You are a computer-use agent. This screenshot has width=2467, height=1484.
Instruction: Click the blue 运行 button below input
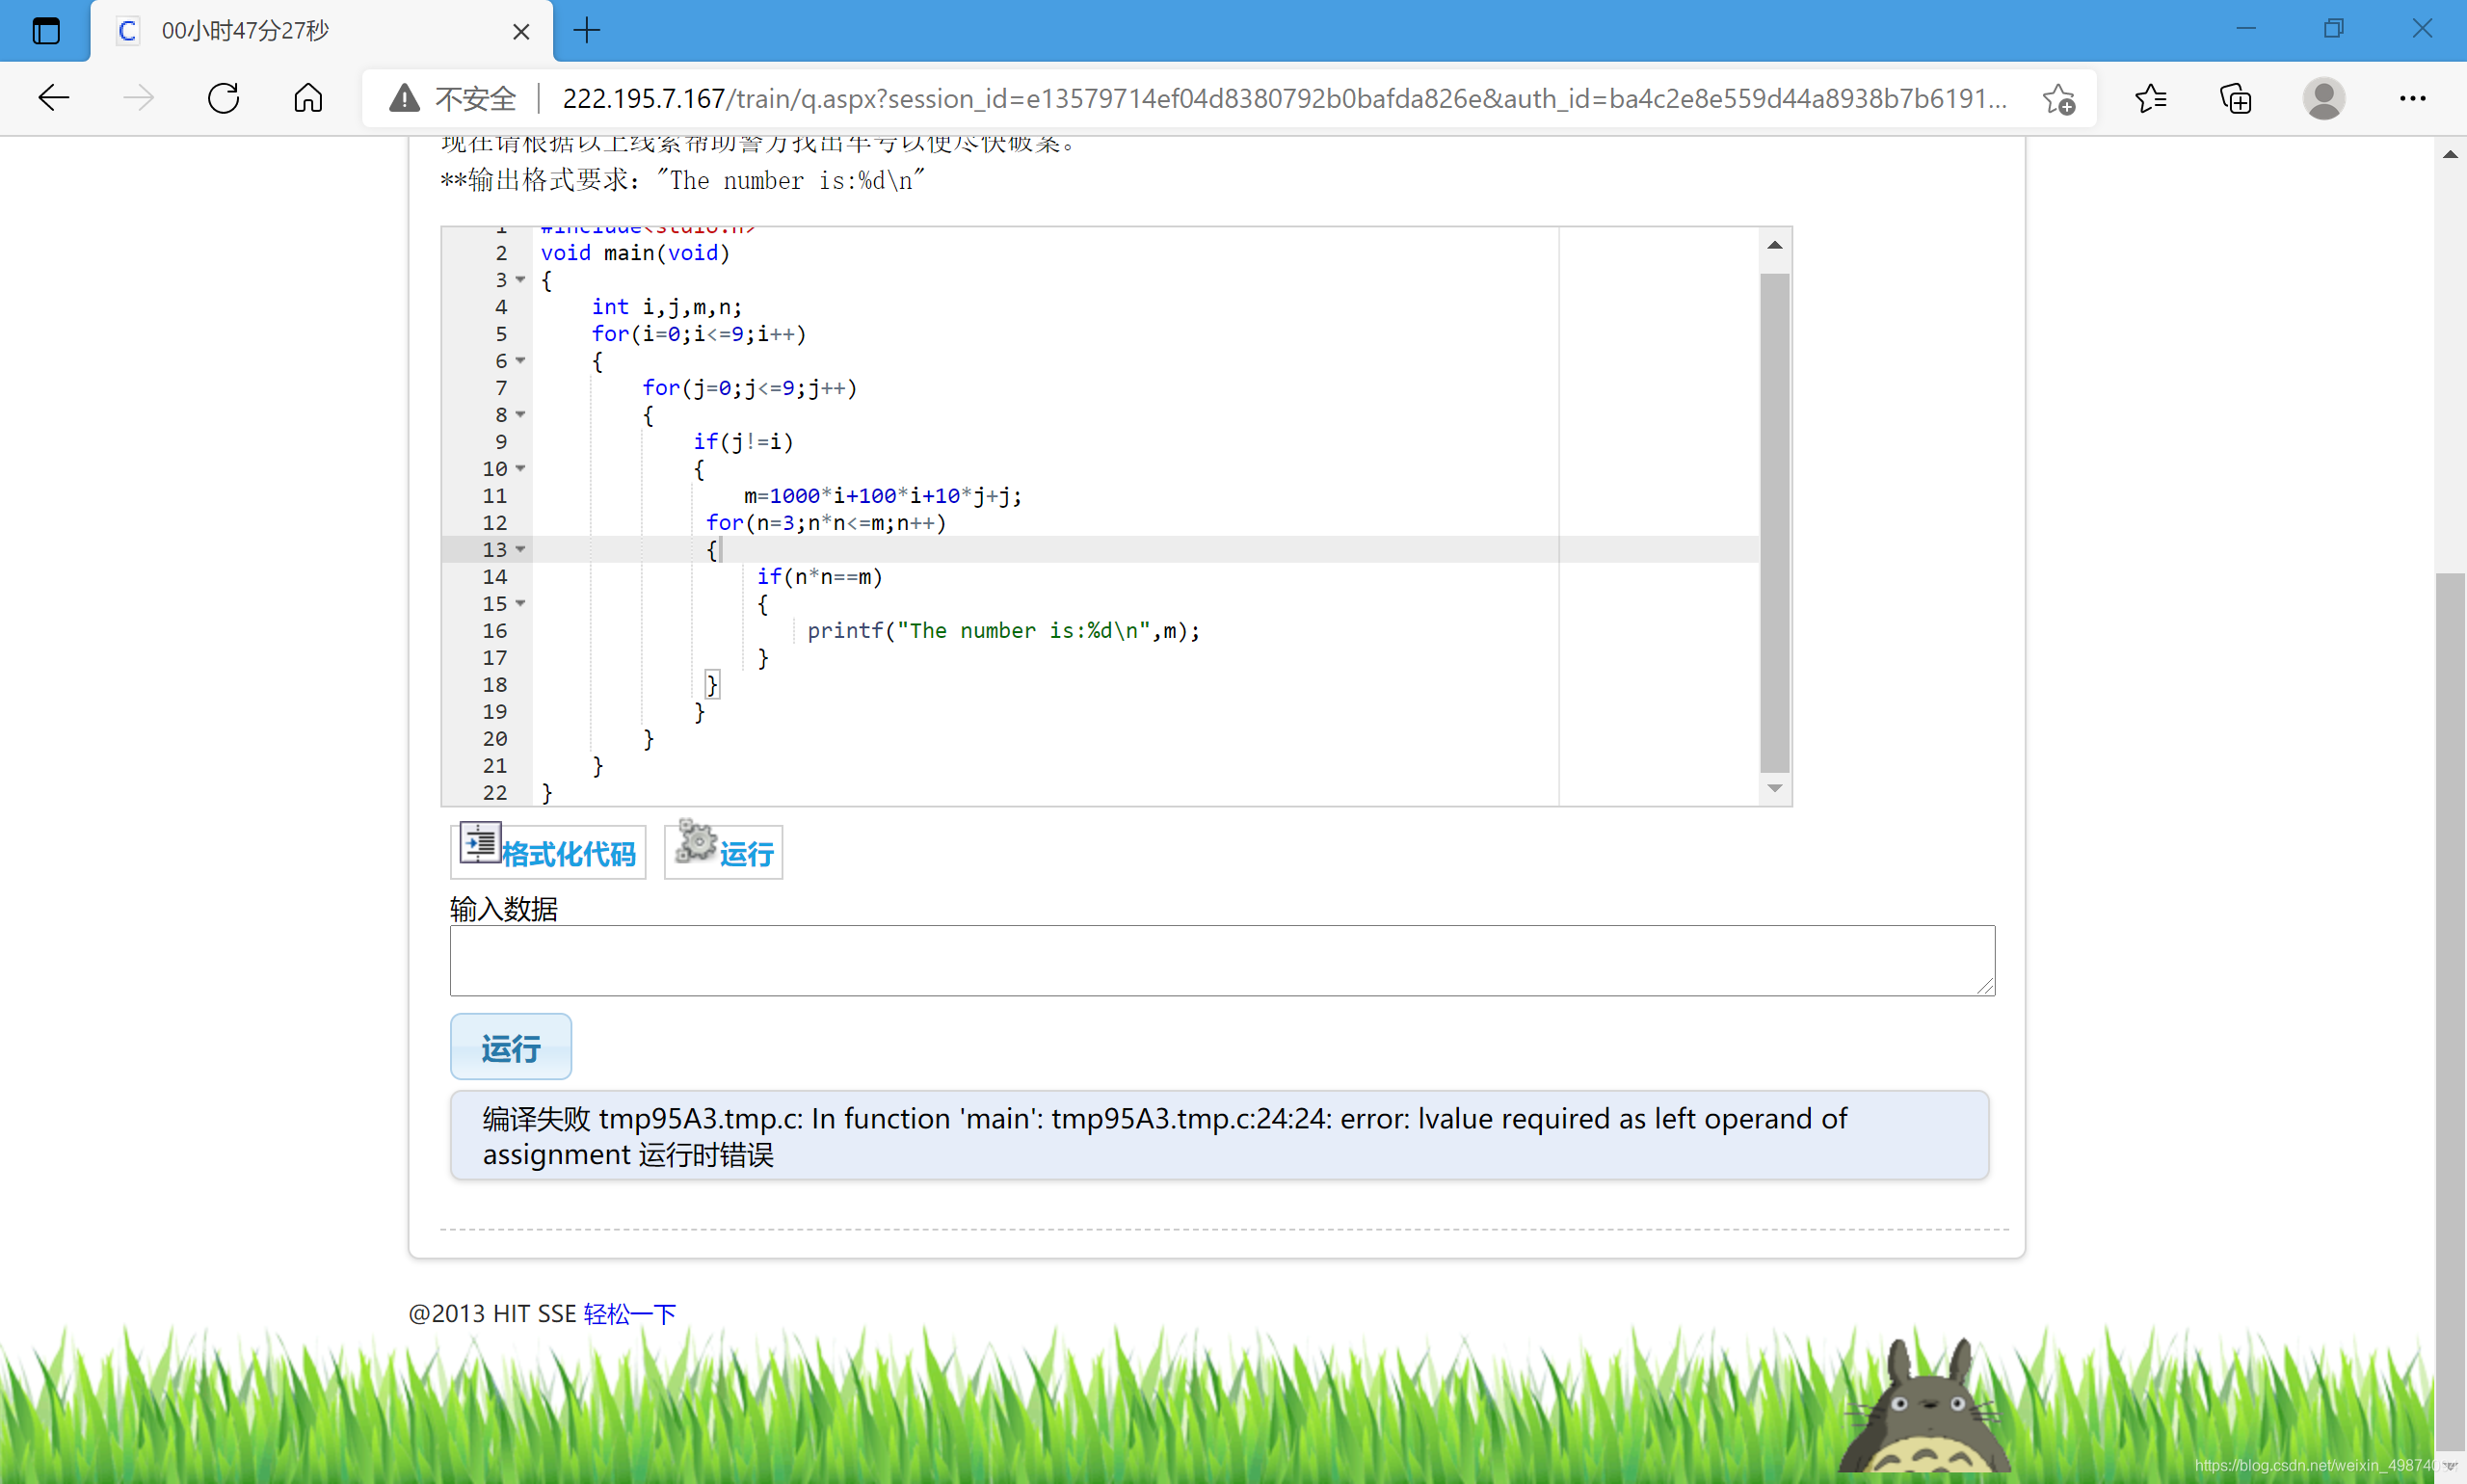511,1047
